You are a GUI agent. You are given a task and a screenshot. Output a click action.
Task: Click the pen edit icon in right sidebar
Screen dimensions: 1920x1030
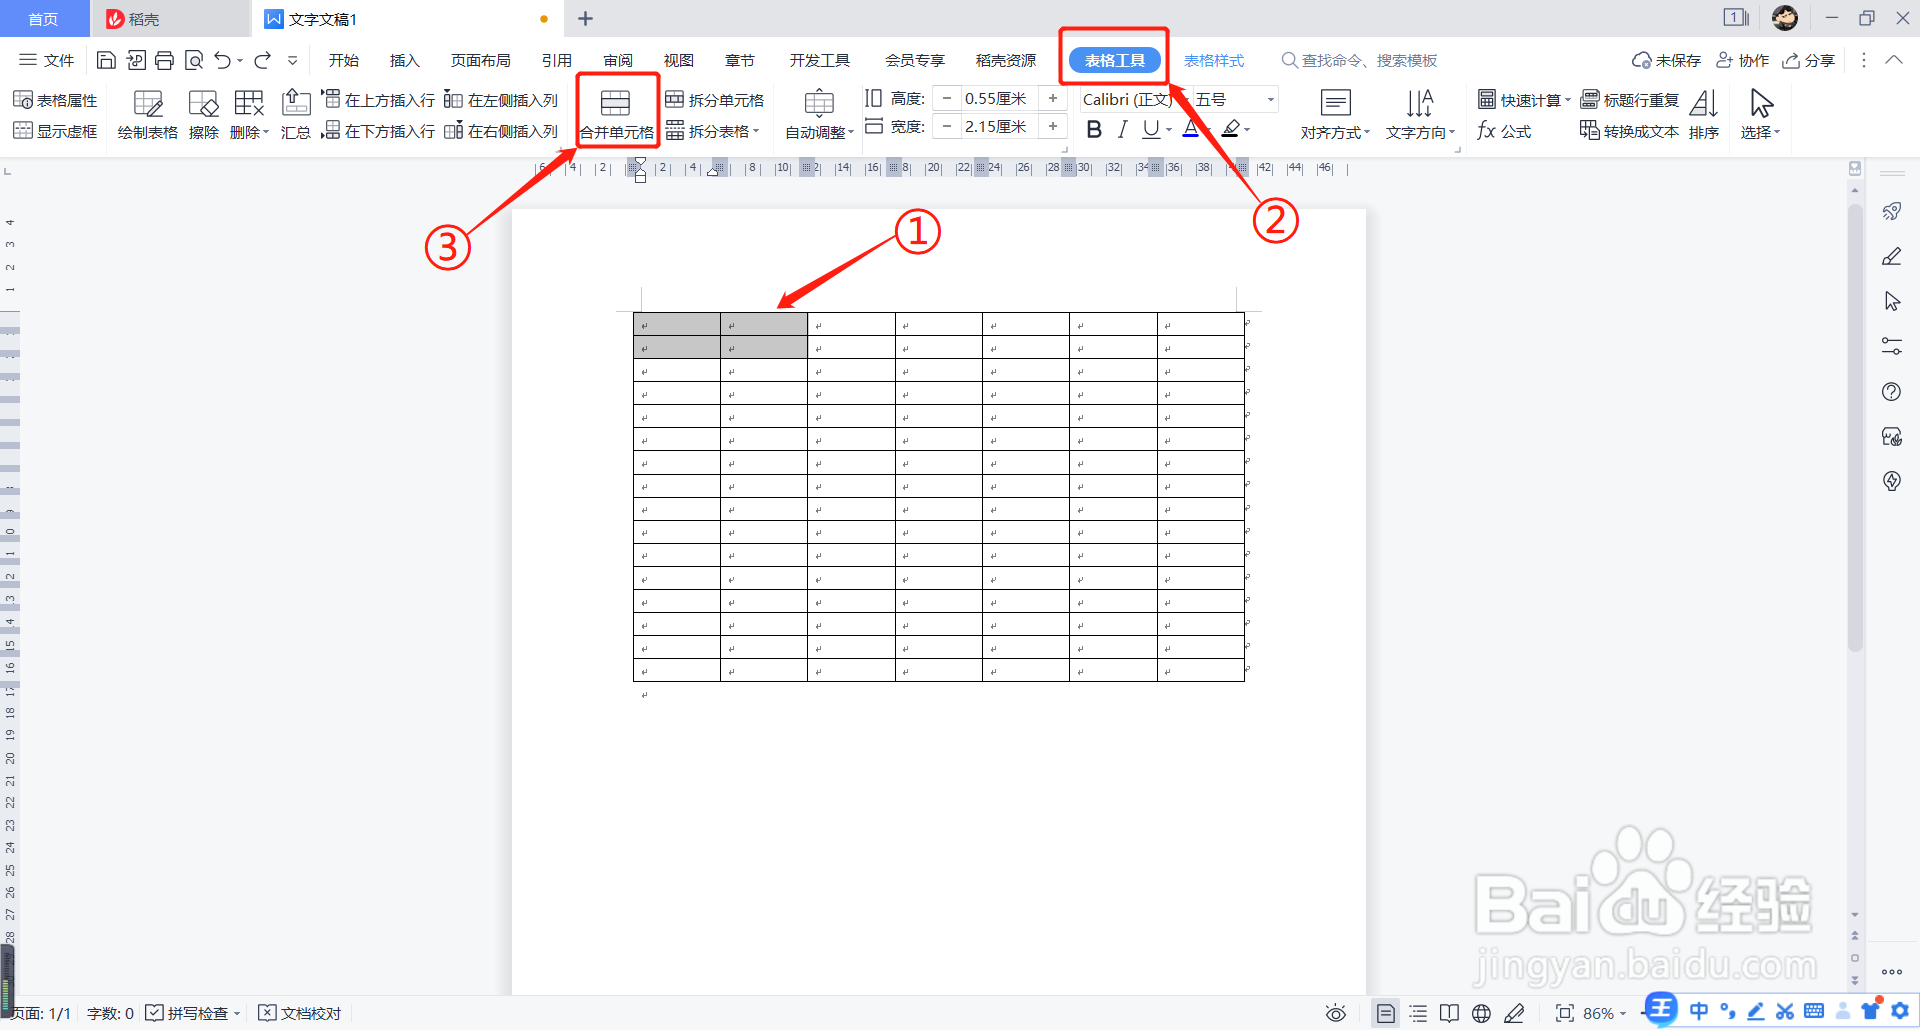(1891, 257)
